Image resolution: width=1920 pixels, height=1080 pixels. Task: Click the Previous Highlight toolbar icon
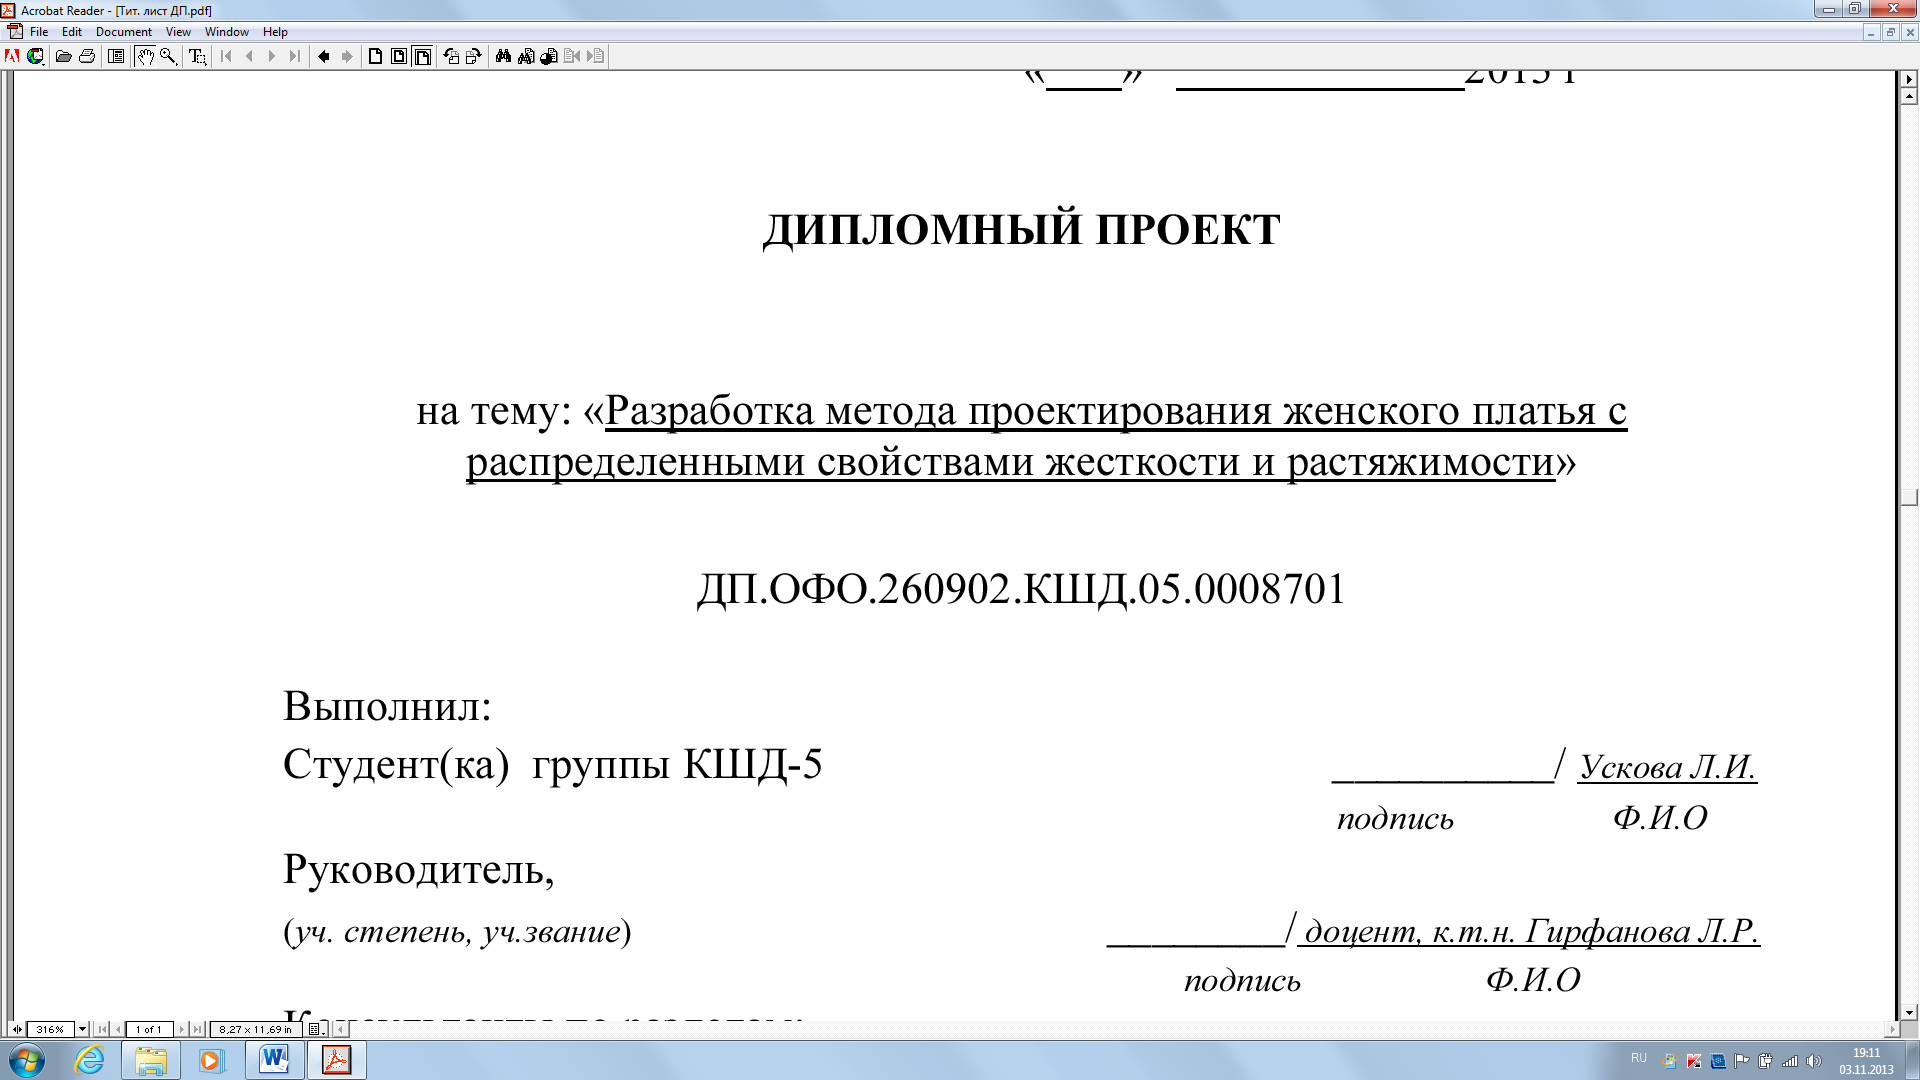(x=572, y=56)
